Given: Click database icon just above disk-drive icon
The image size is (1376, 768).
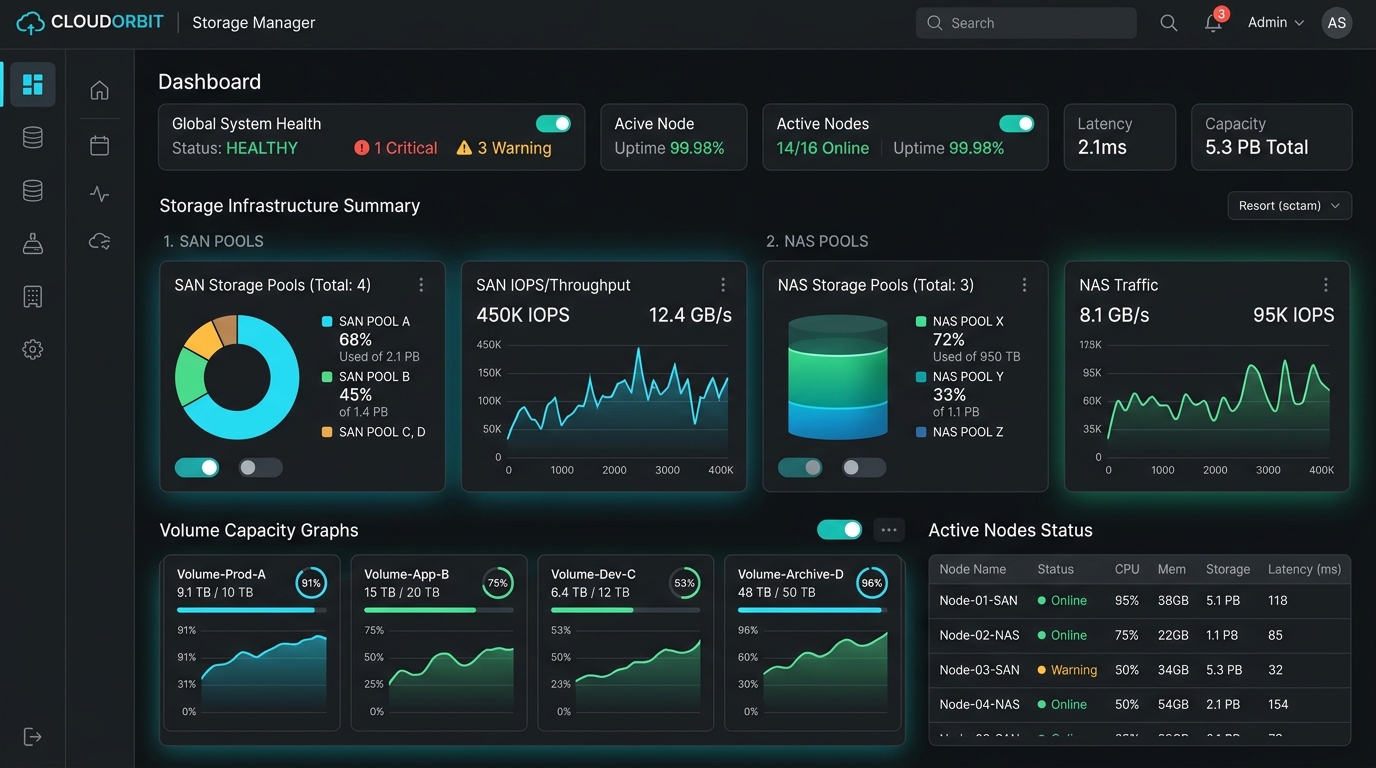Looking at the screenshot, I should coord(33,191).
